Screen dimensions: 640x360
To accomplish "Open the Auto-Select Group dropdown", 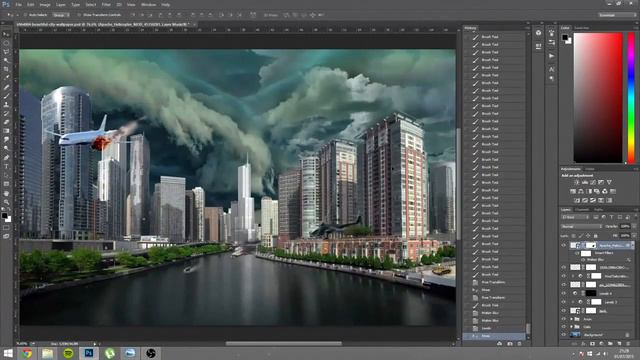I will [x=61, y=15].
